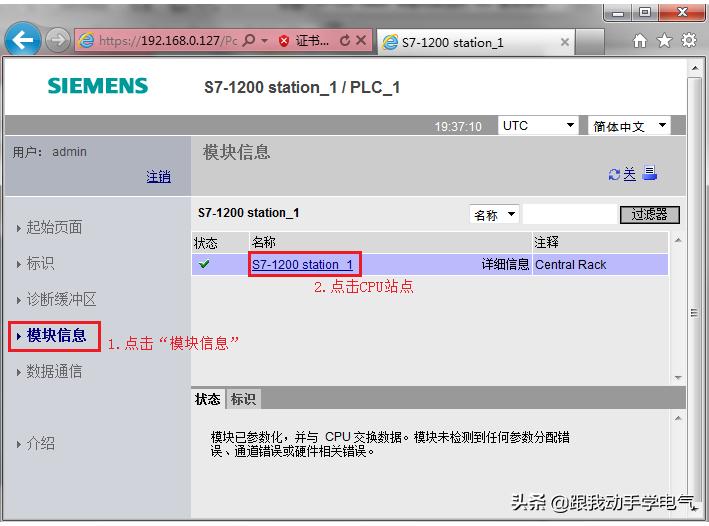This screenshot has width=709, height=526.
Task: Click the page scrollbar up arrow
Action: pyautogui.click(x=695, y=68)
